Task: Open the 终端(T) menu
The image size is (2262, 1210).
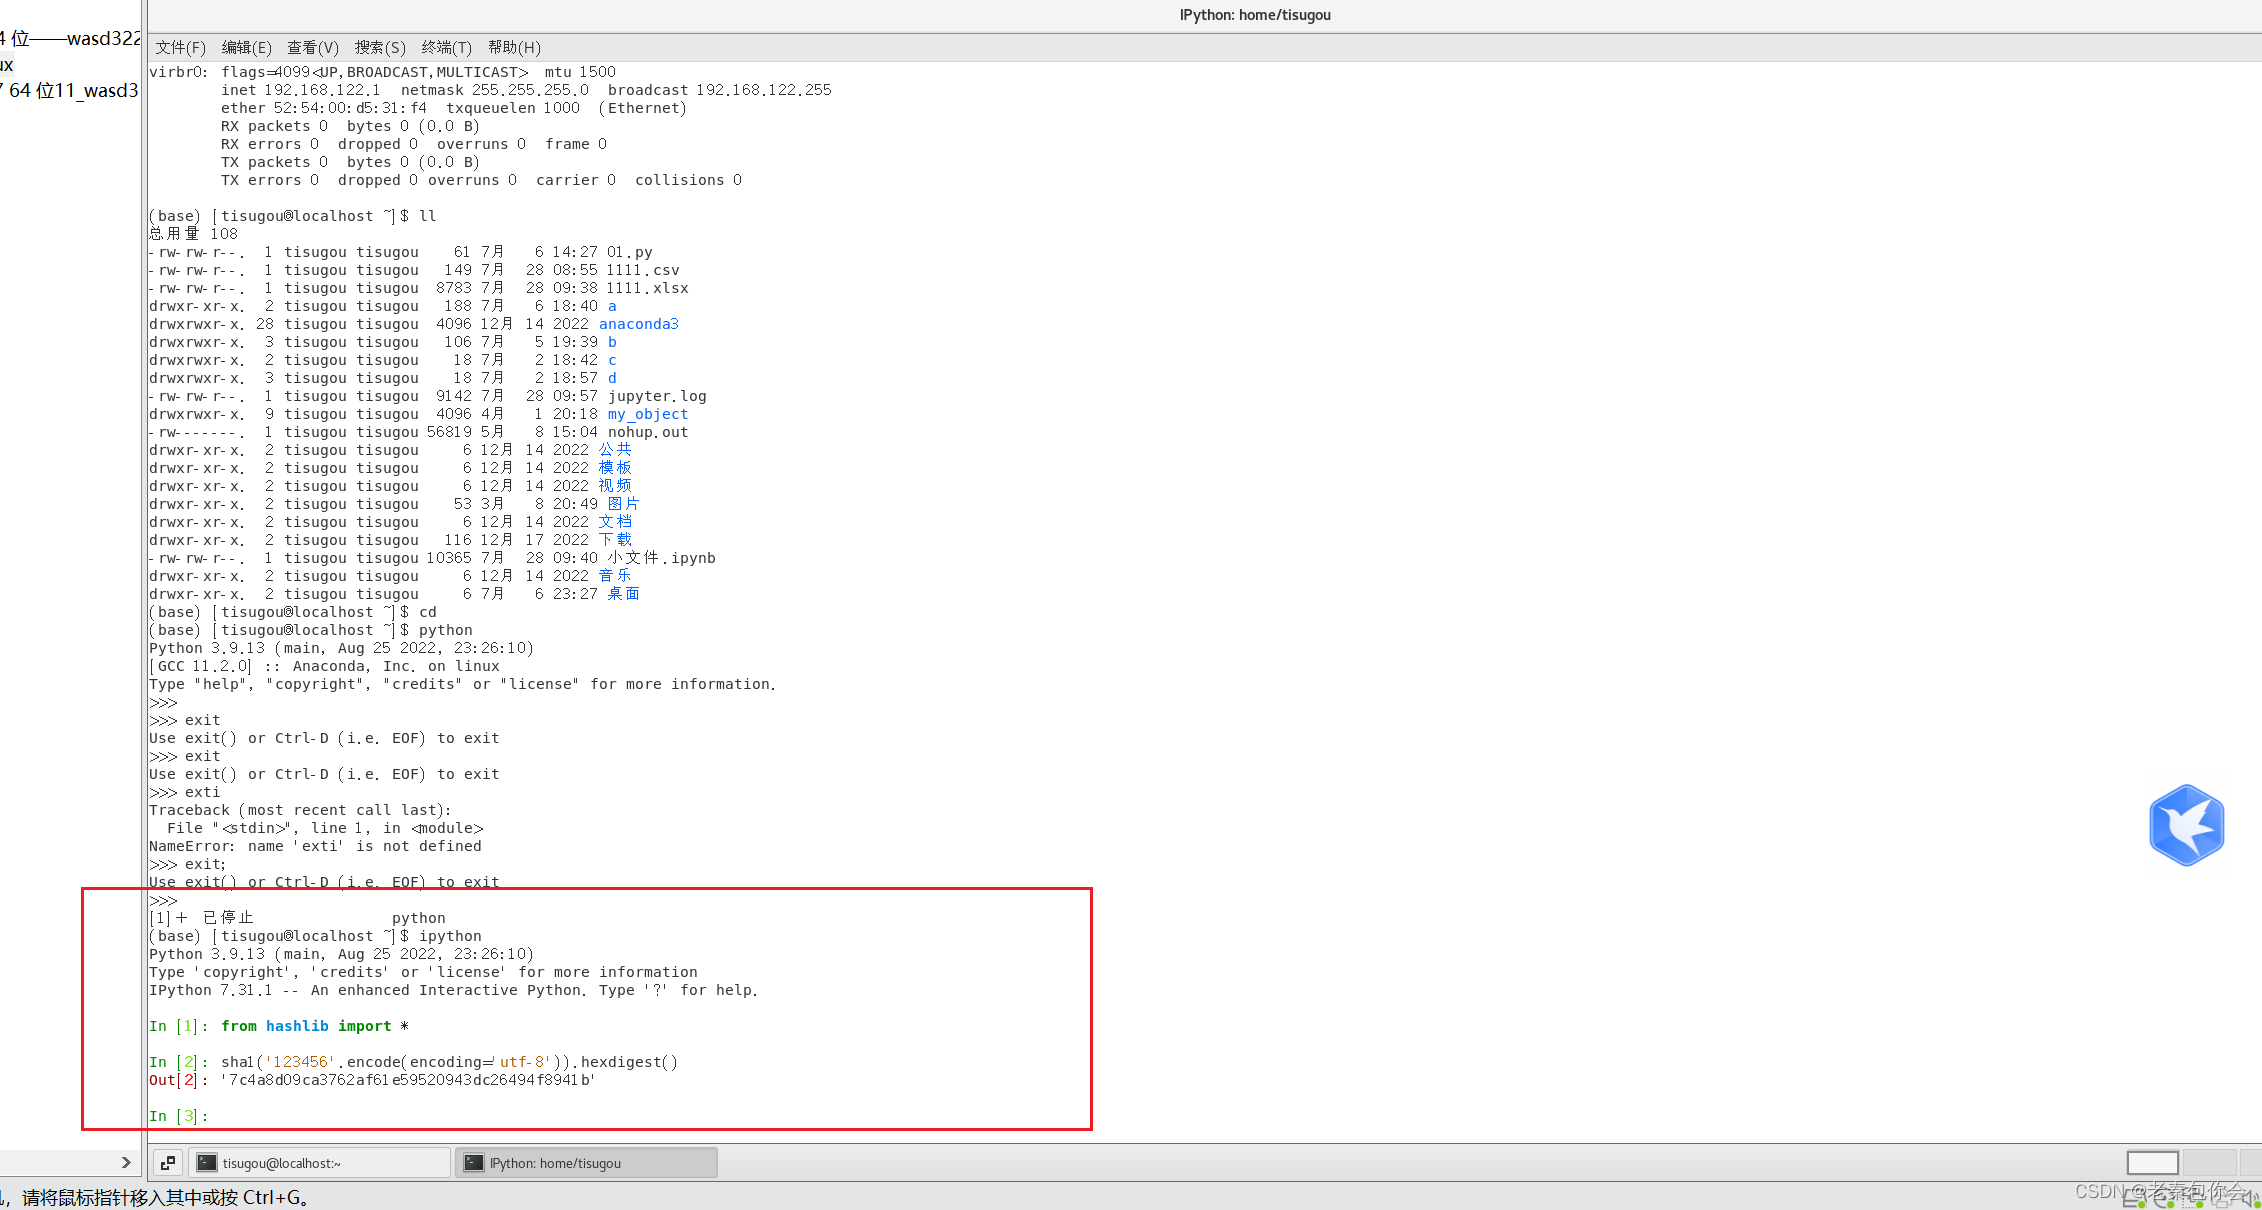Action: [446, 47]
